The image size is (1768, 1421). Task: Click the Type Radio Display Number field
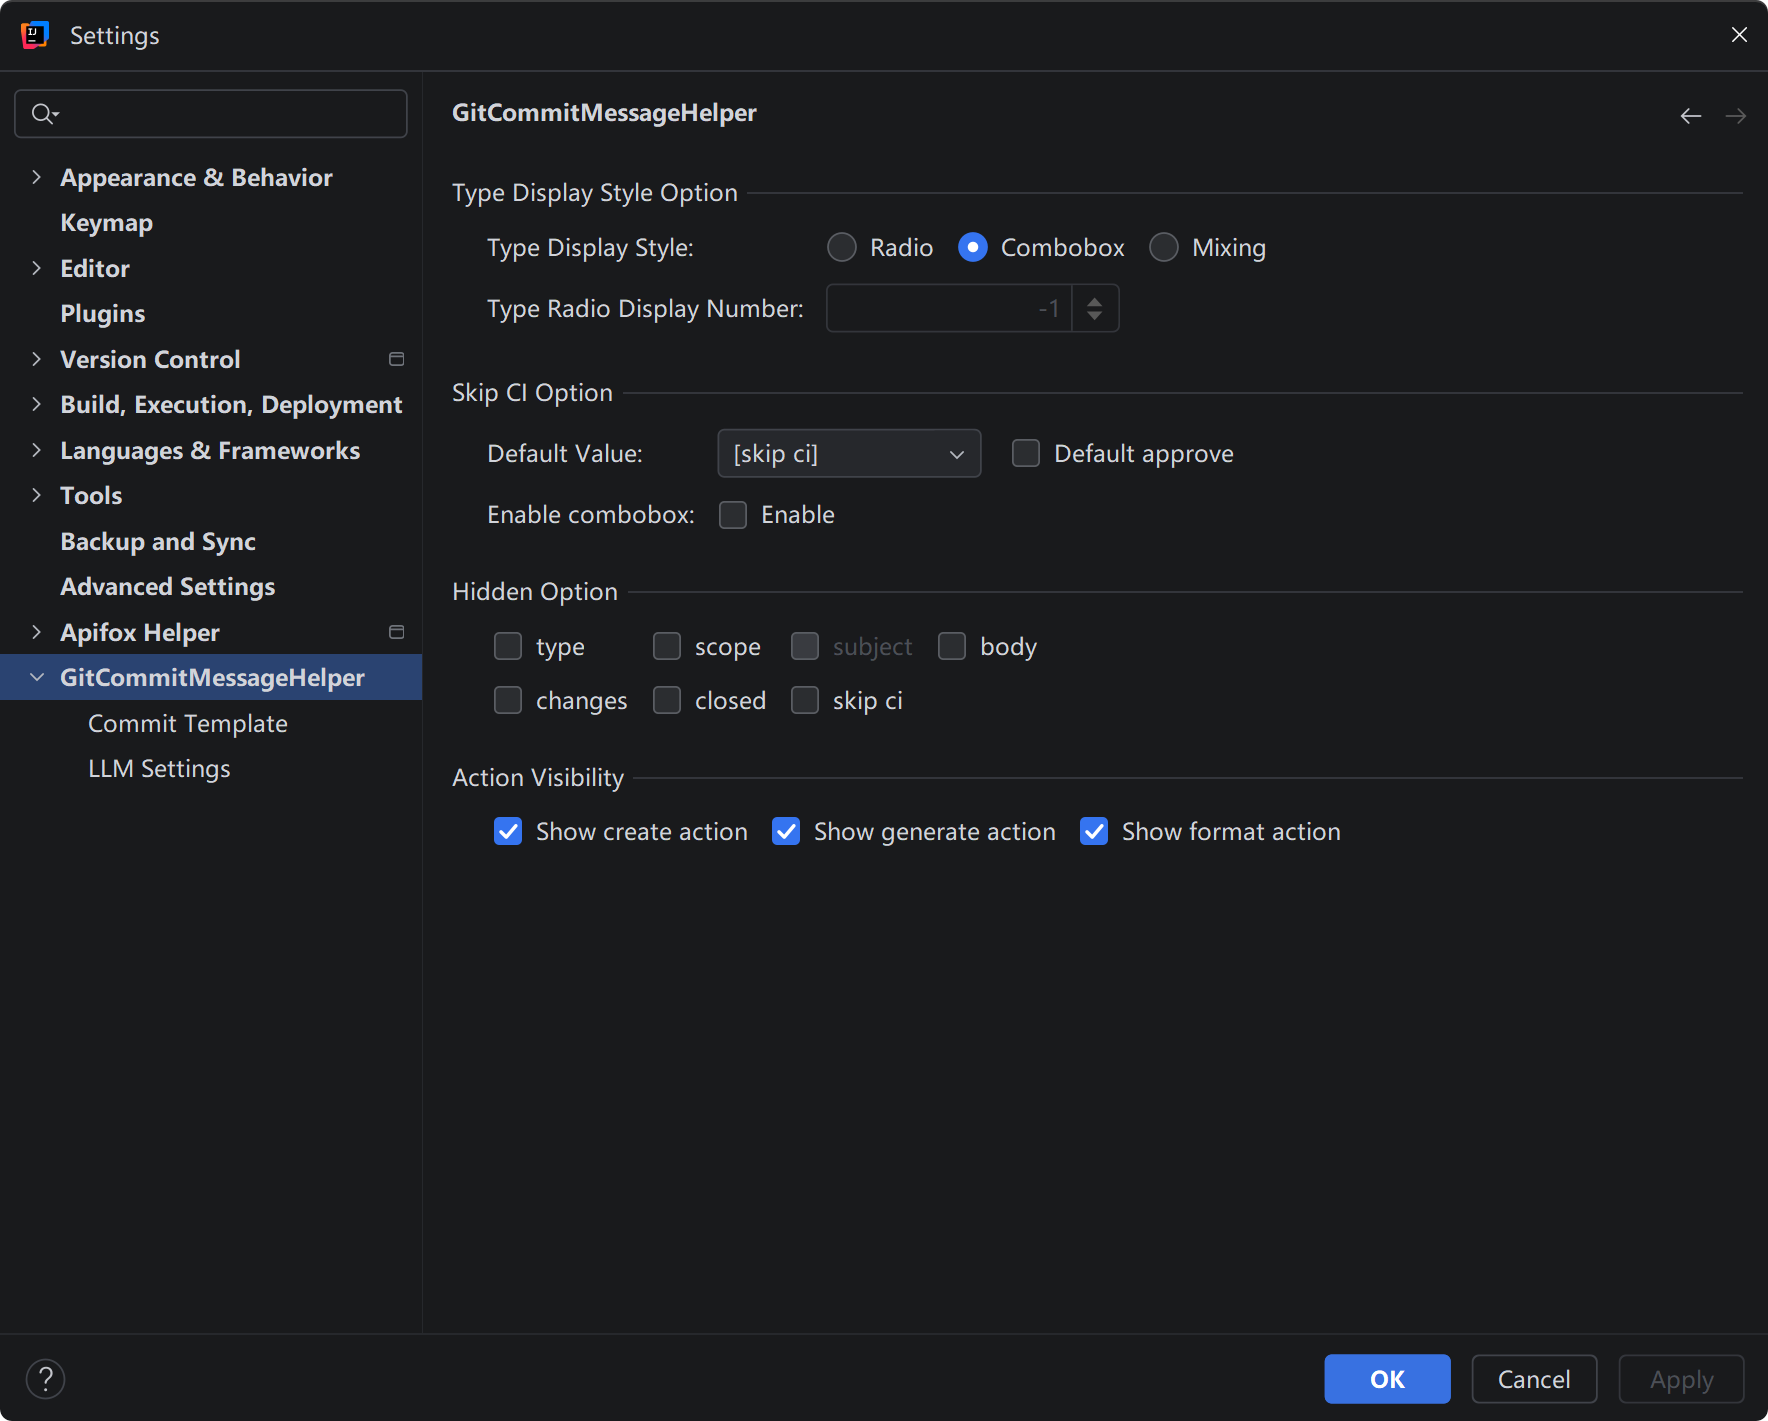949,308
